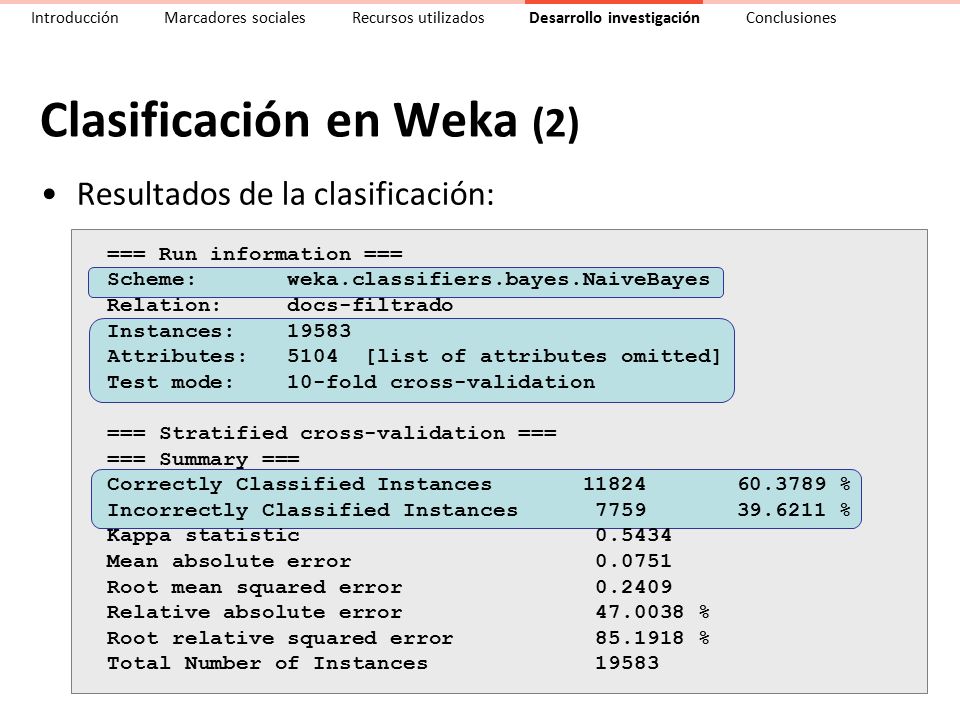Screen dimensions: 960x720
Task: Click the Run information header line
Action: point(255,253)
